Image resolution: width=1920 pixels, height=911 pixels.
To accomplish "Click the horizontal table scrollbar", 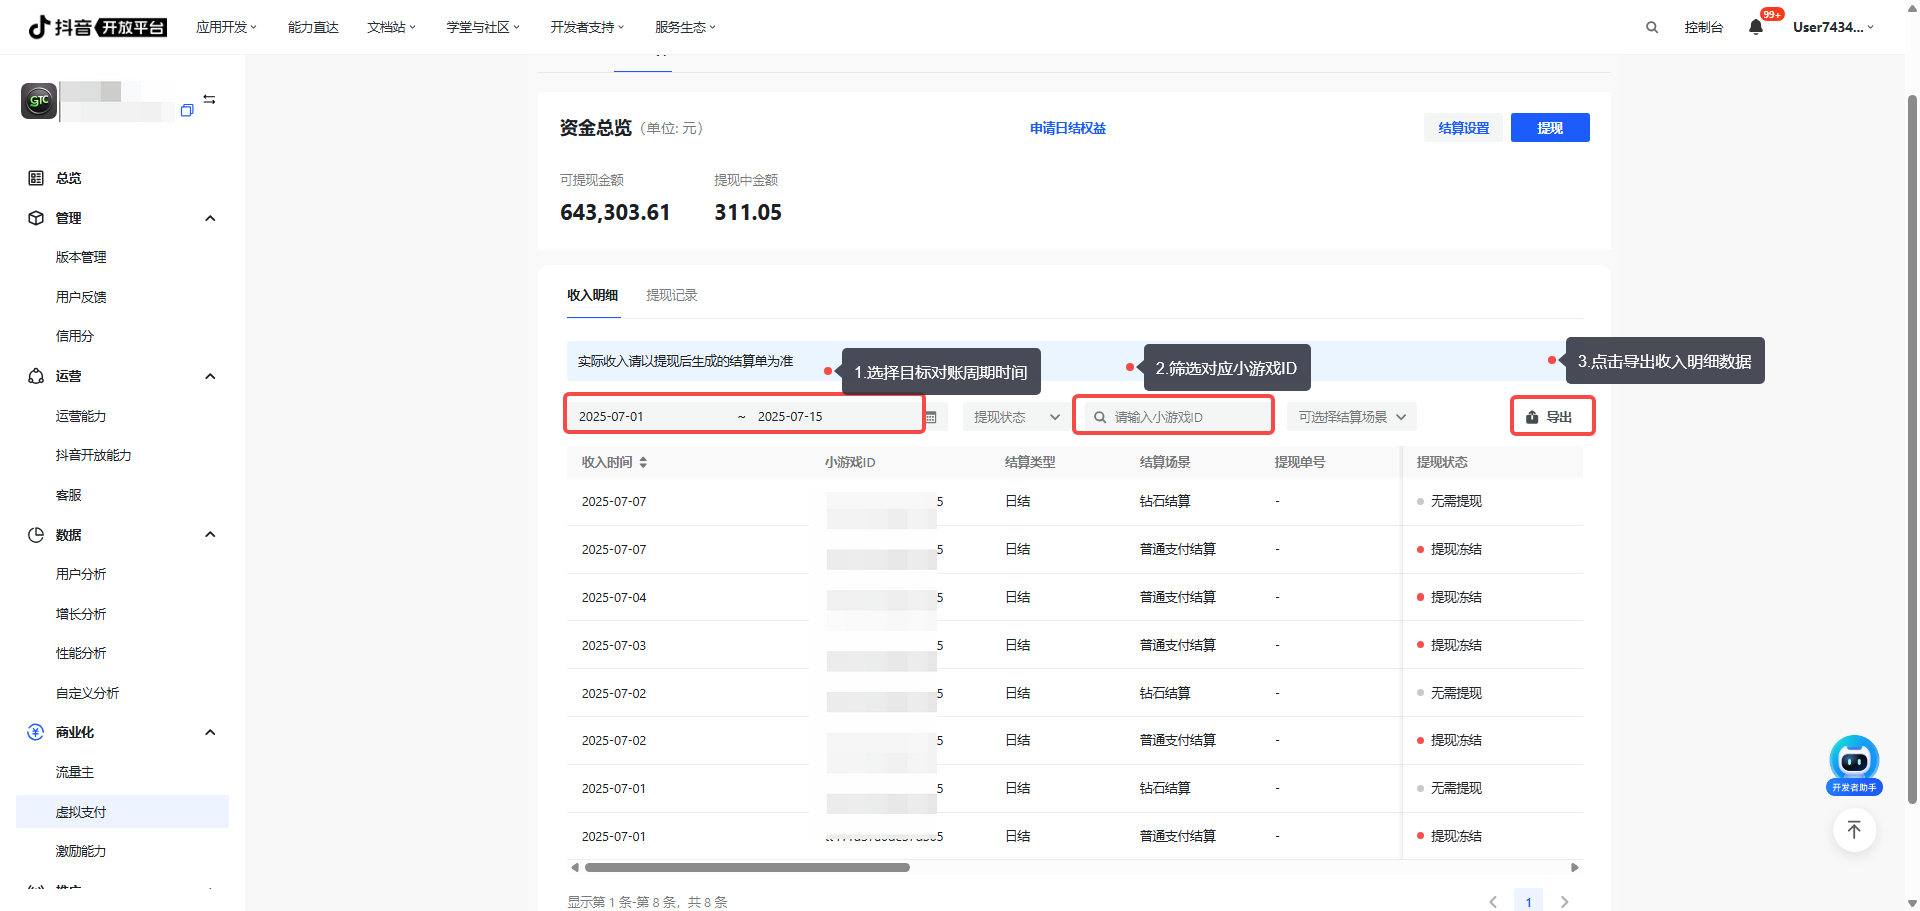I will [x=747, y=868].
